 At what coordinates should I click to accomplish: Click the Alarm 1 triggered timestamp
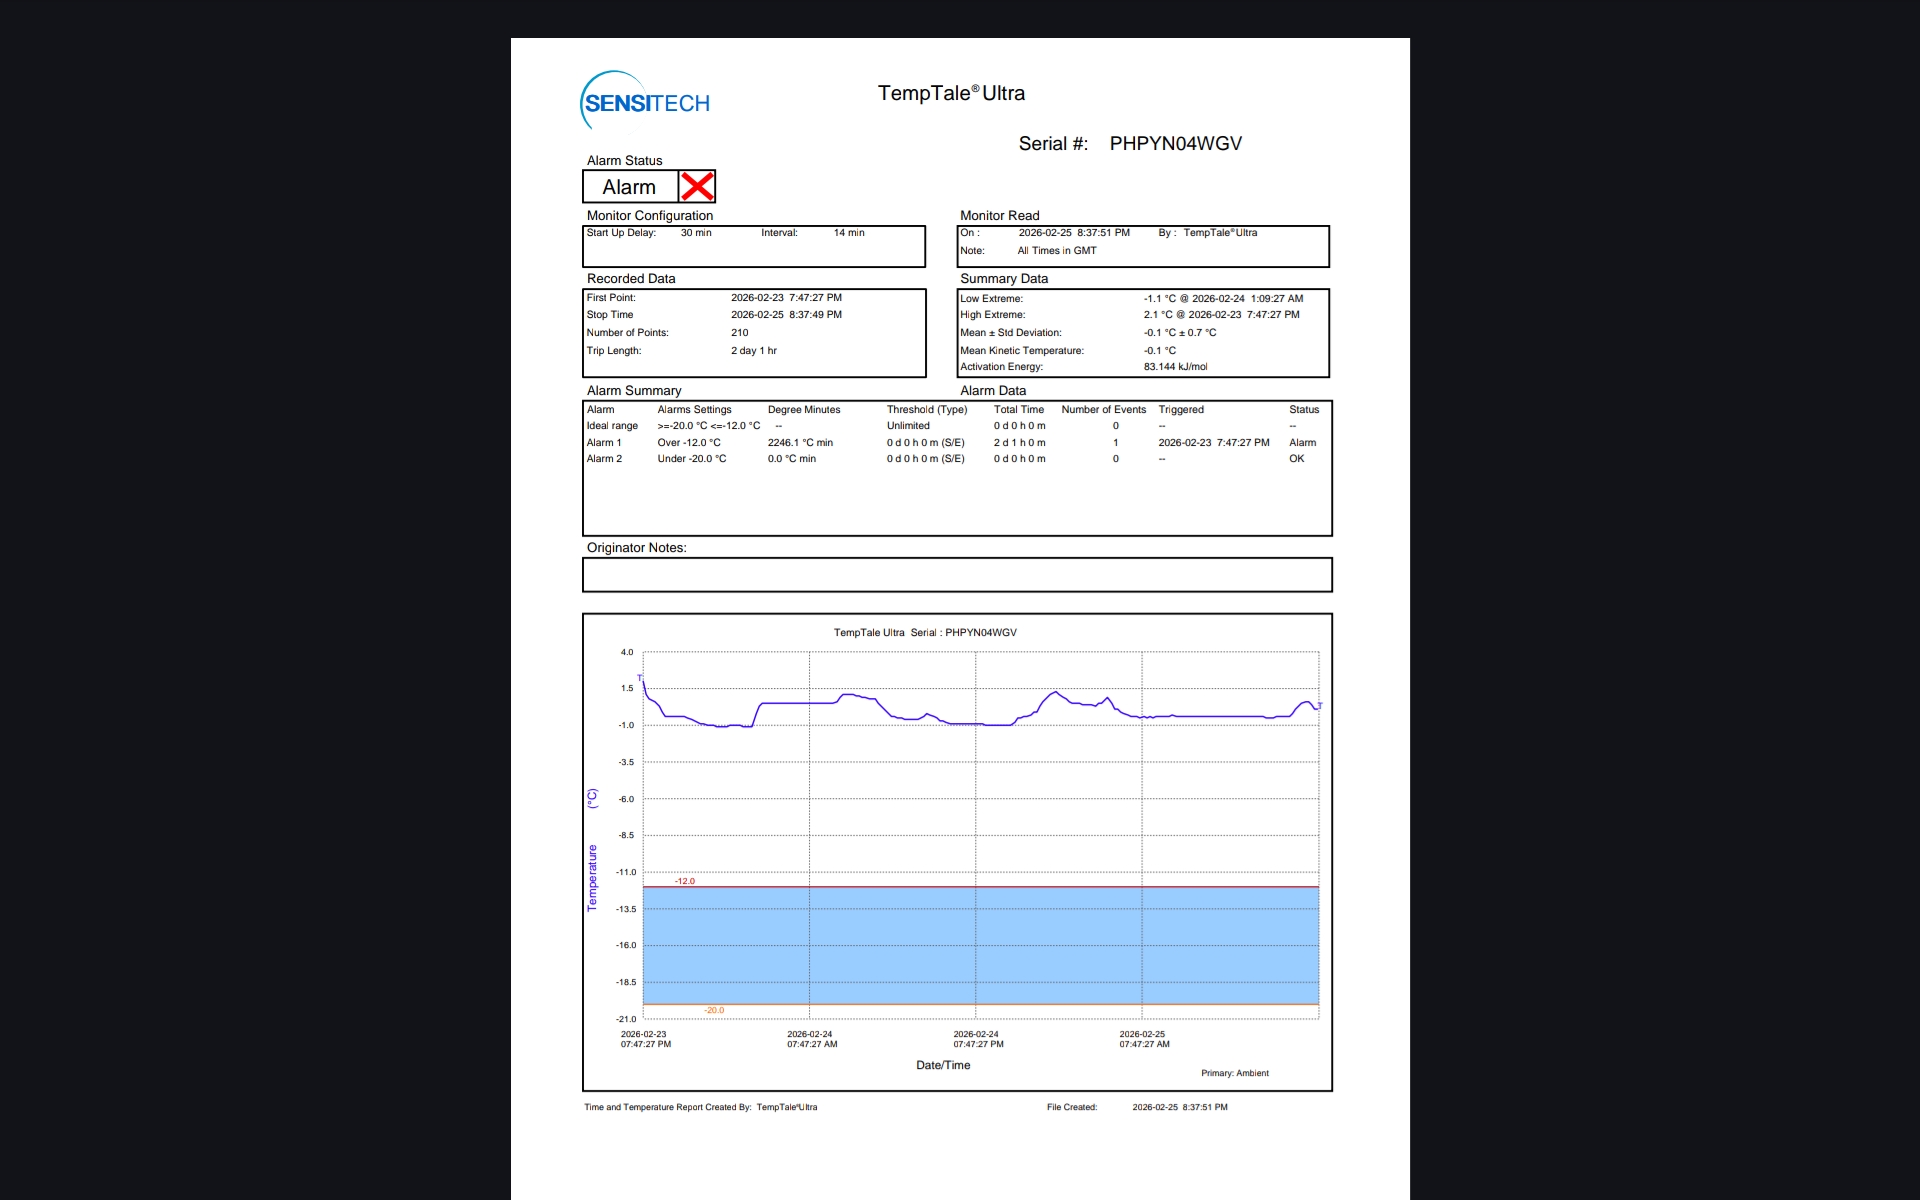[1214, 442]
